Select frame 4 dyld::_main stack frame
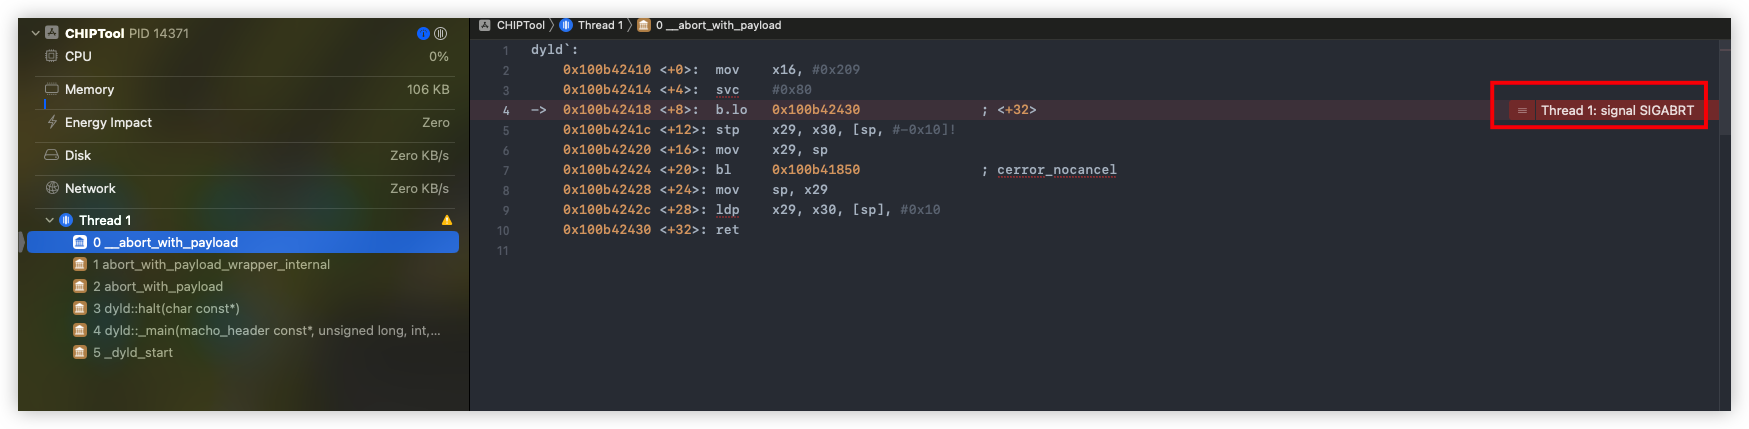This screenshot has width=1749, height=429. coord(243,330)
